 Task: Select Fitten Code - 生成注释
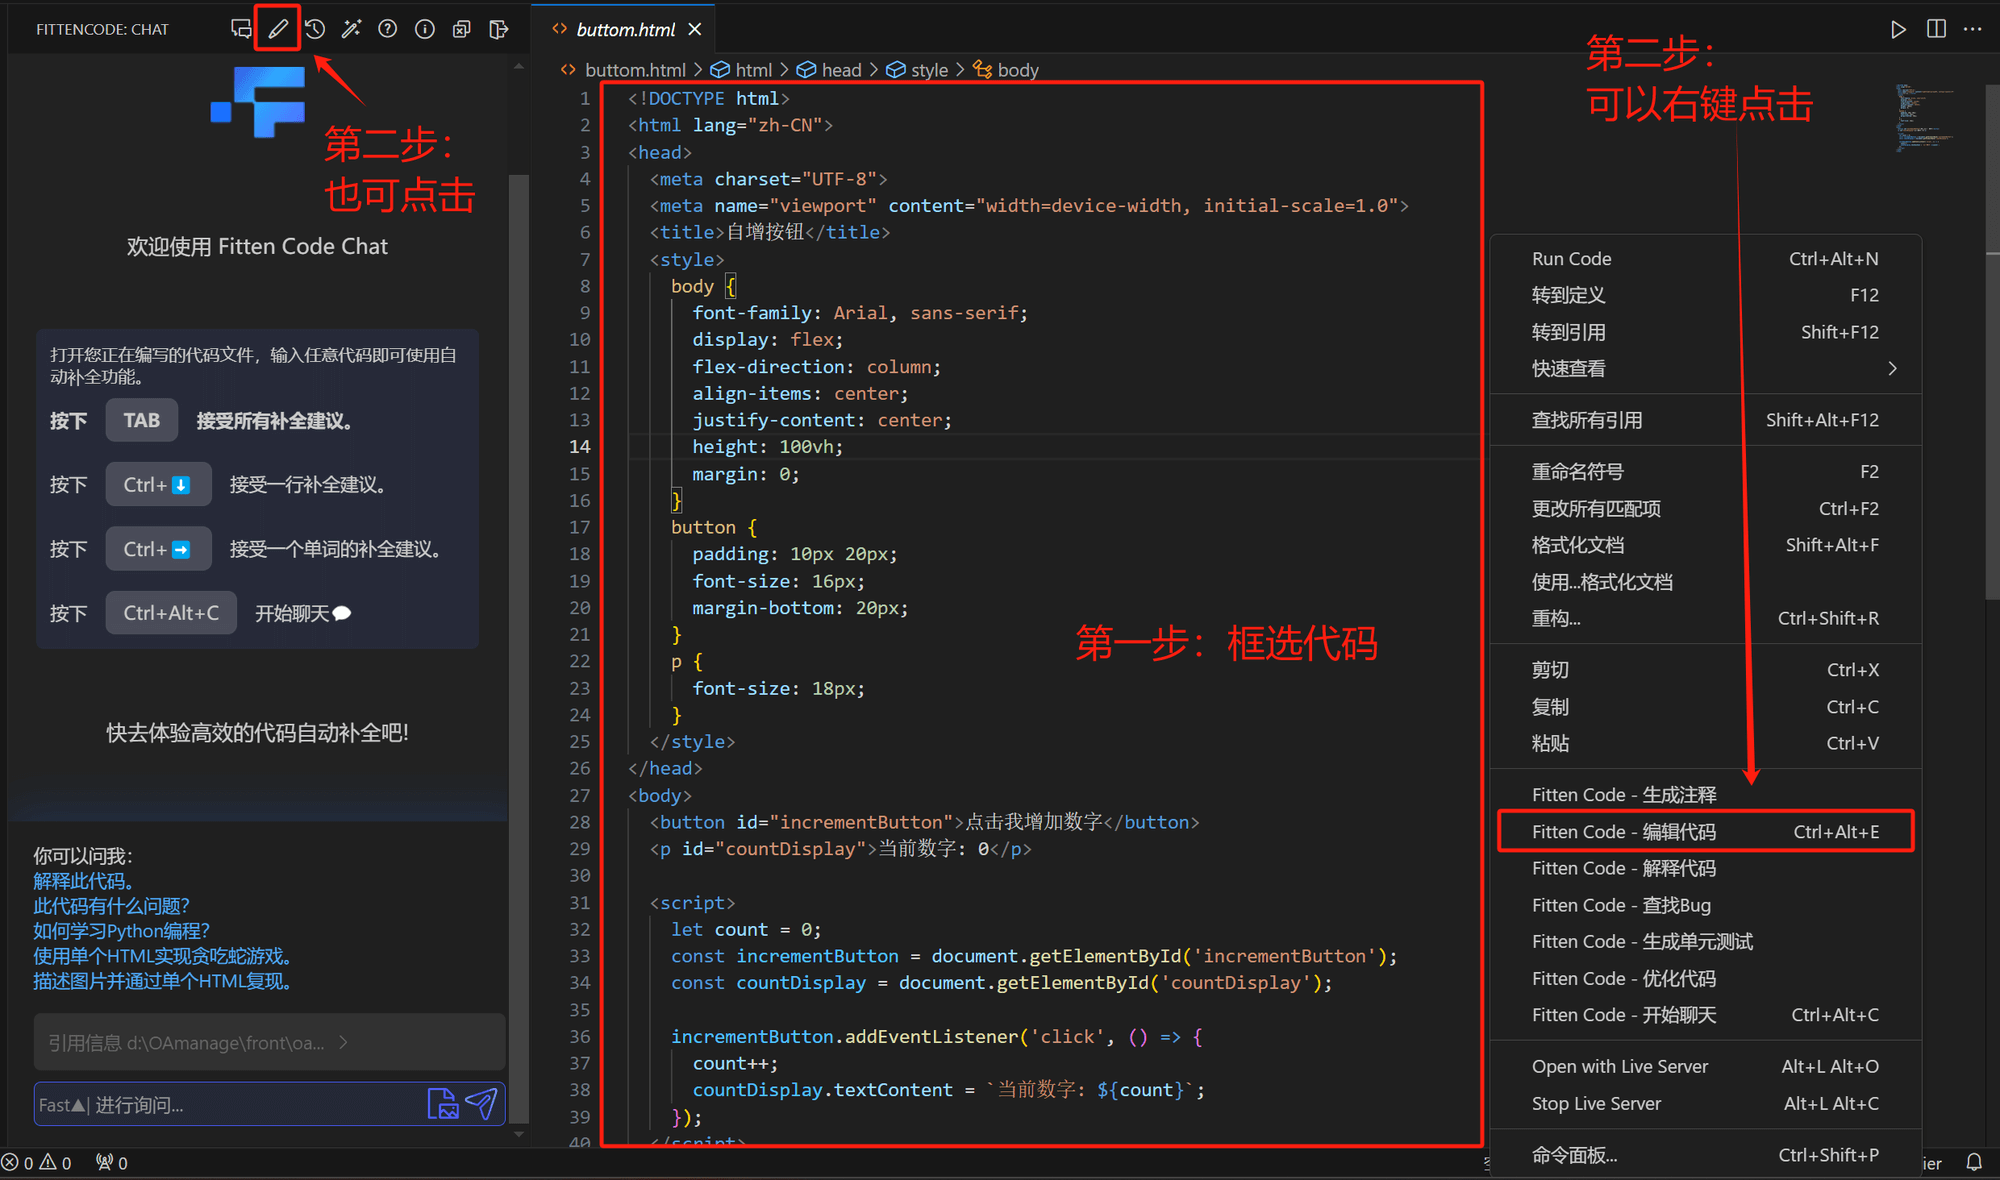click(1705, 795)
